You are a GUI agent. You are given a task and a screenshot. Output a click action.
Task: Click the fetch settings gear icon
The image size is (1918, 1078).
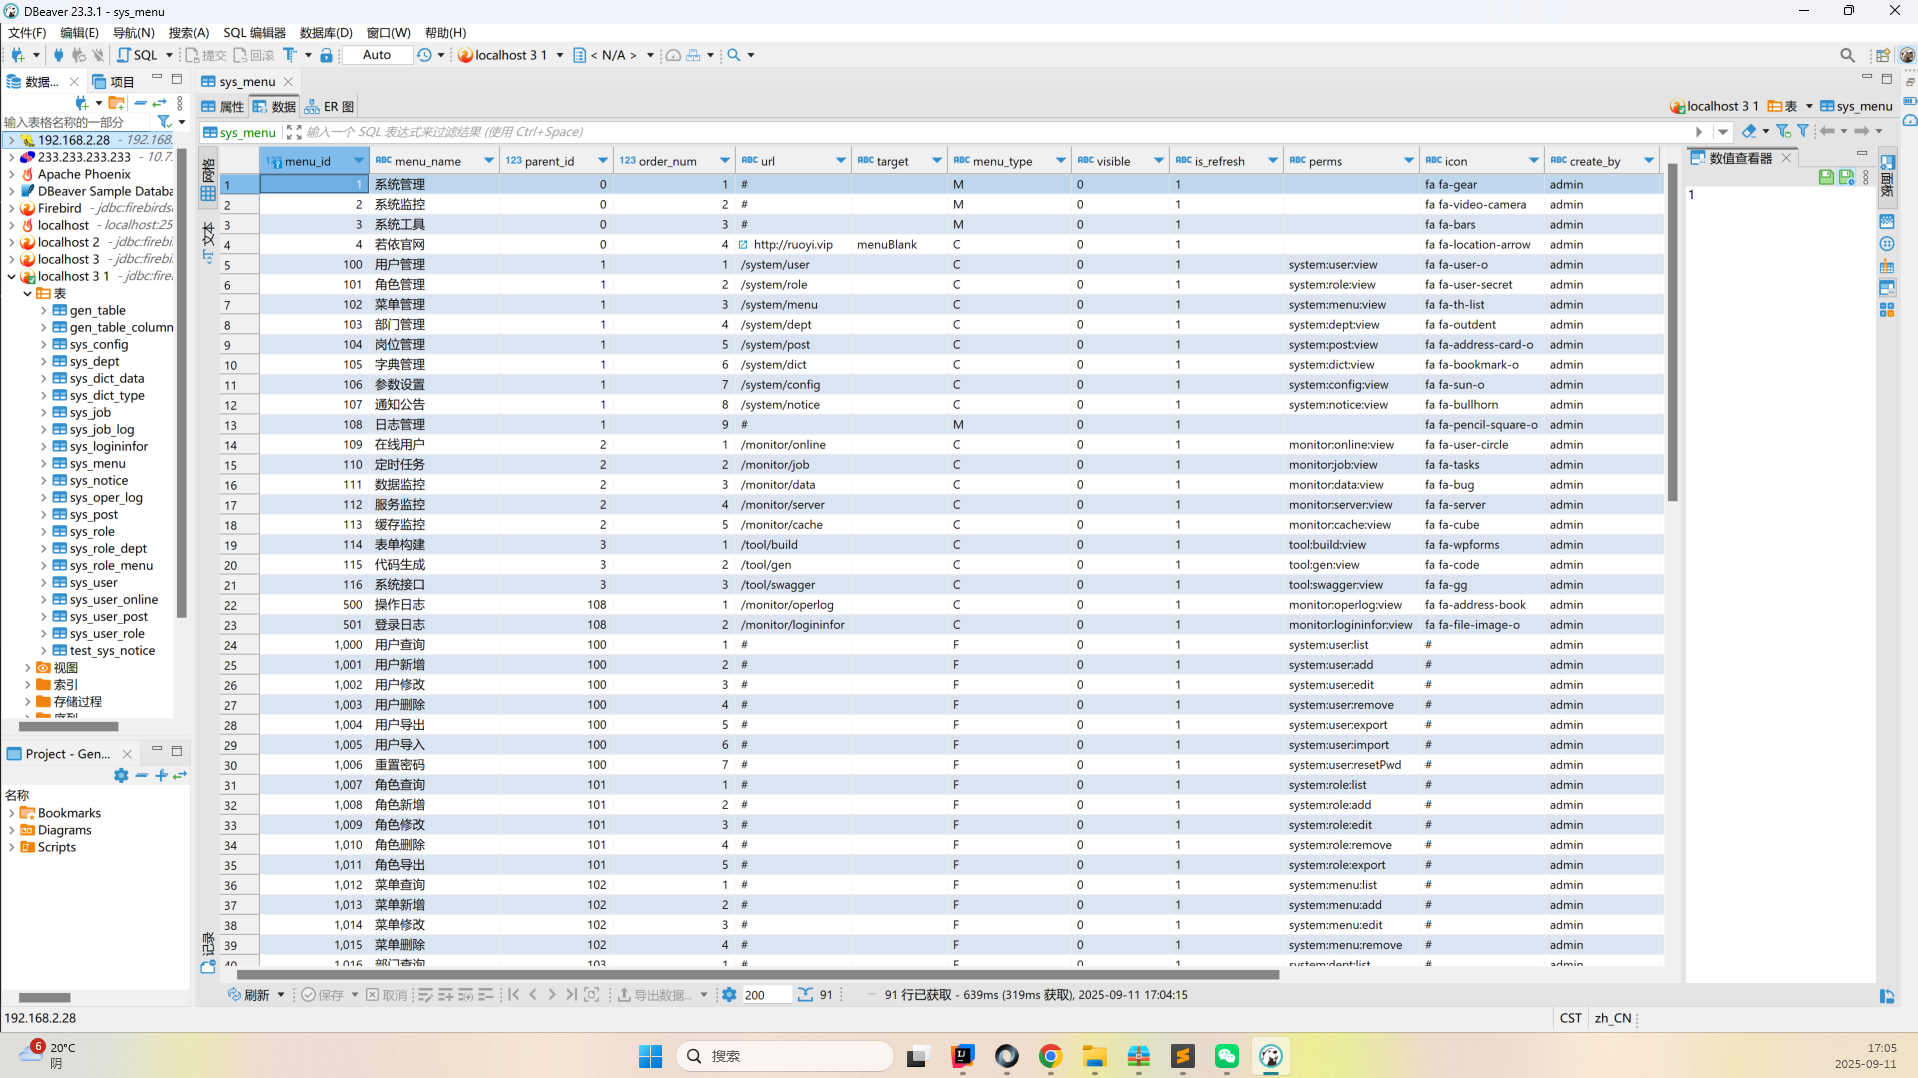[729, 995]
